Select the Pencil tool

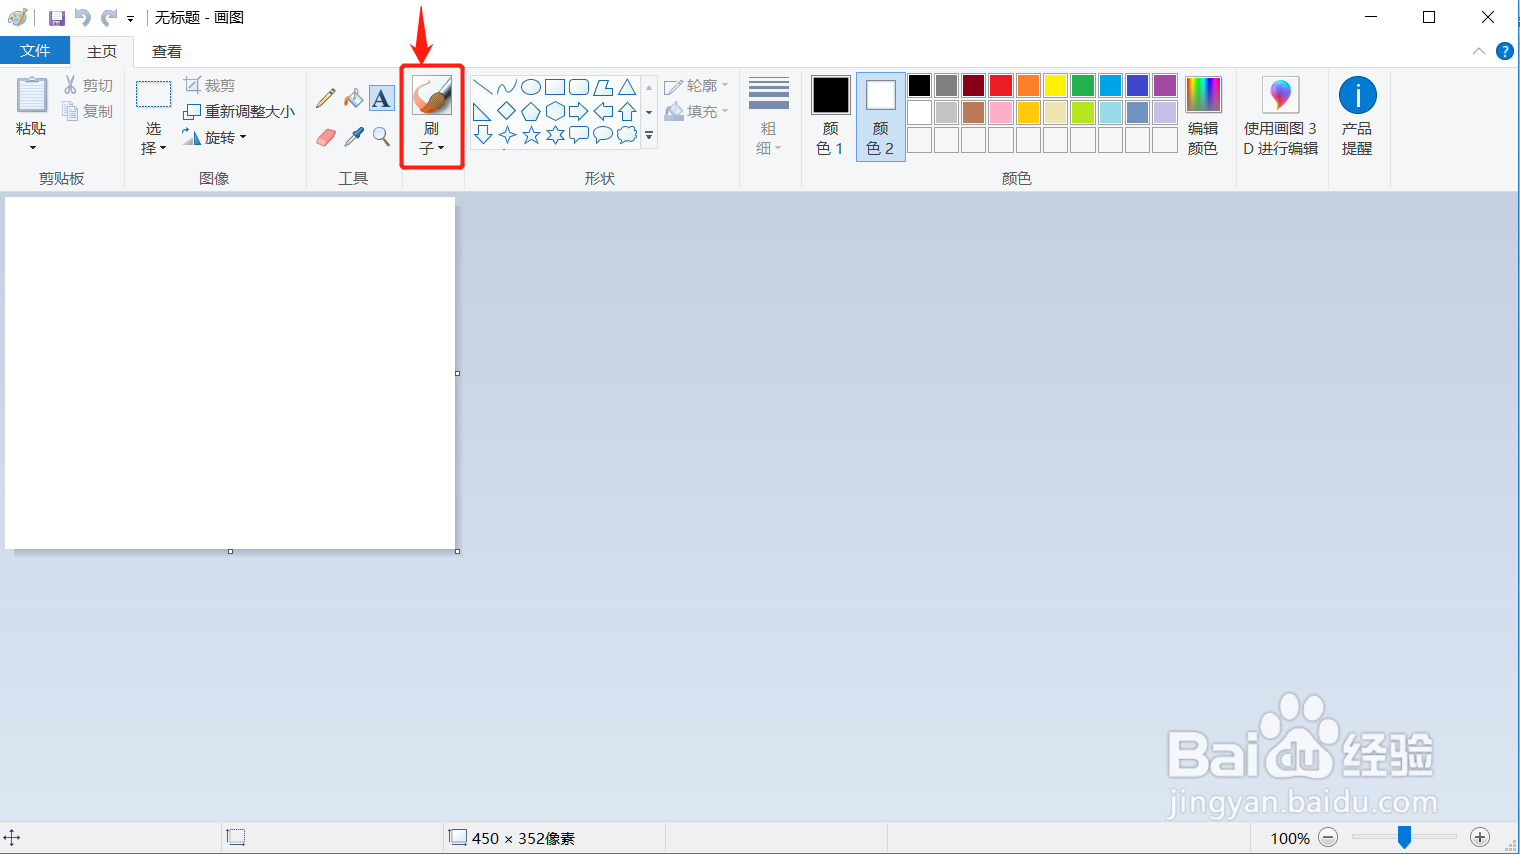tap(326, 98)
